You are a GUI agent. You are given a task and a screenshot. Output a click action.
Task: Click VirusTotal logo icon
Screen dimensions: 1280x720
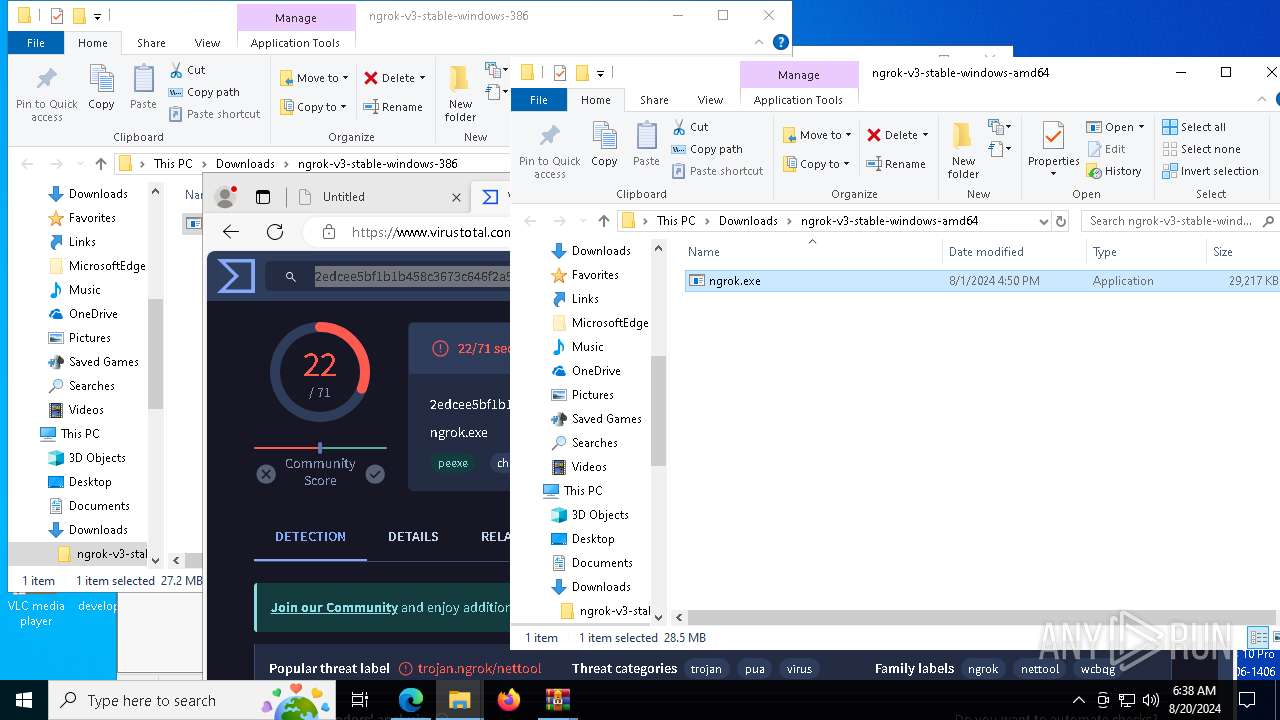click(236, 276)
